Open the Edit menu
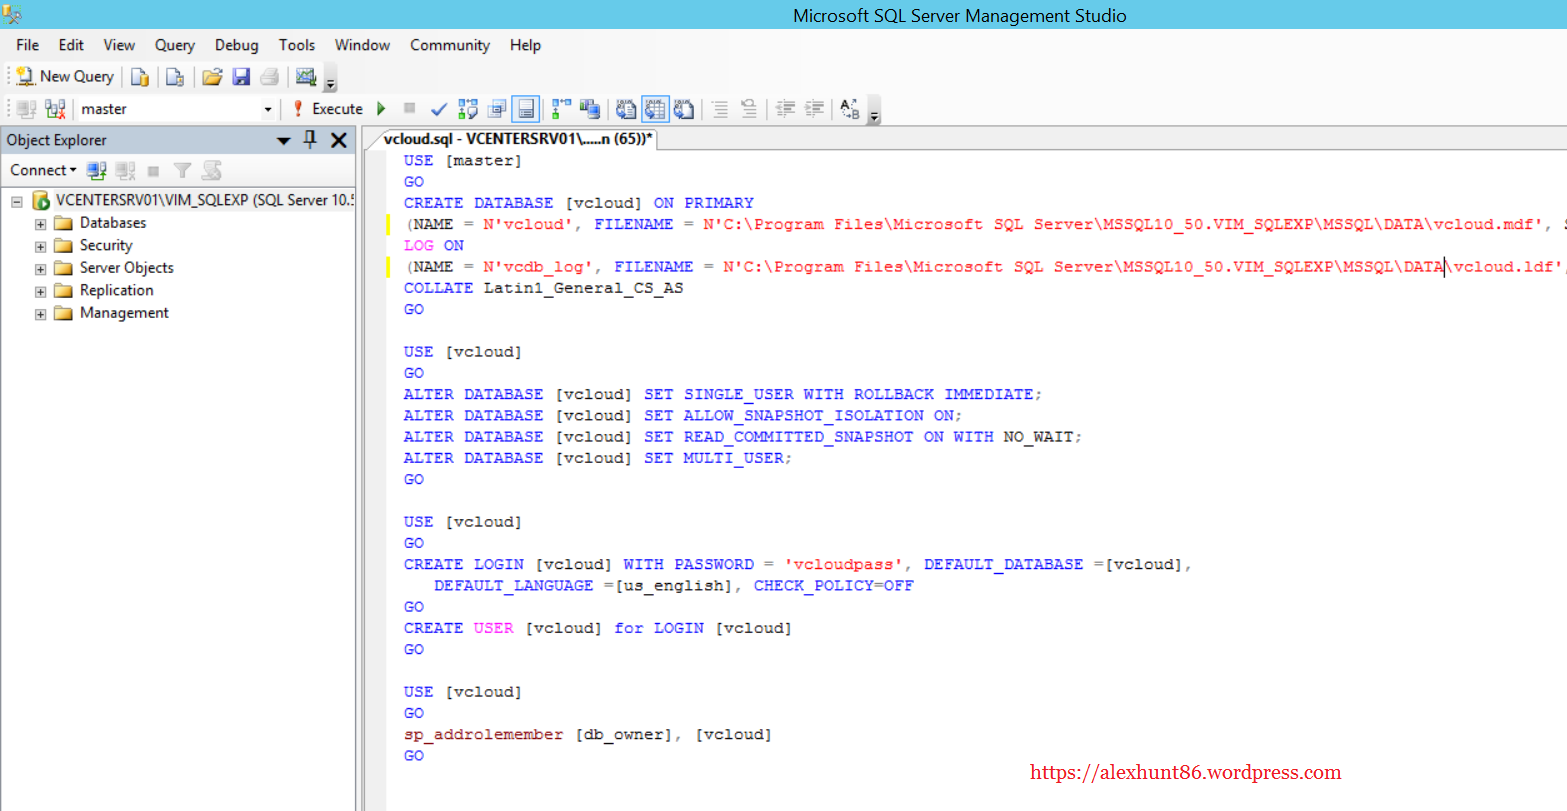The height and width of the screenshot is (811, 1567). pos(71,45)
